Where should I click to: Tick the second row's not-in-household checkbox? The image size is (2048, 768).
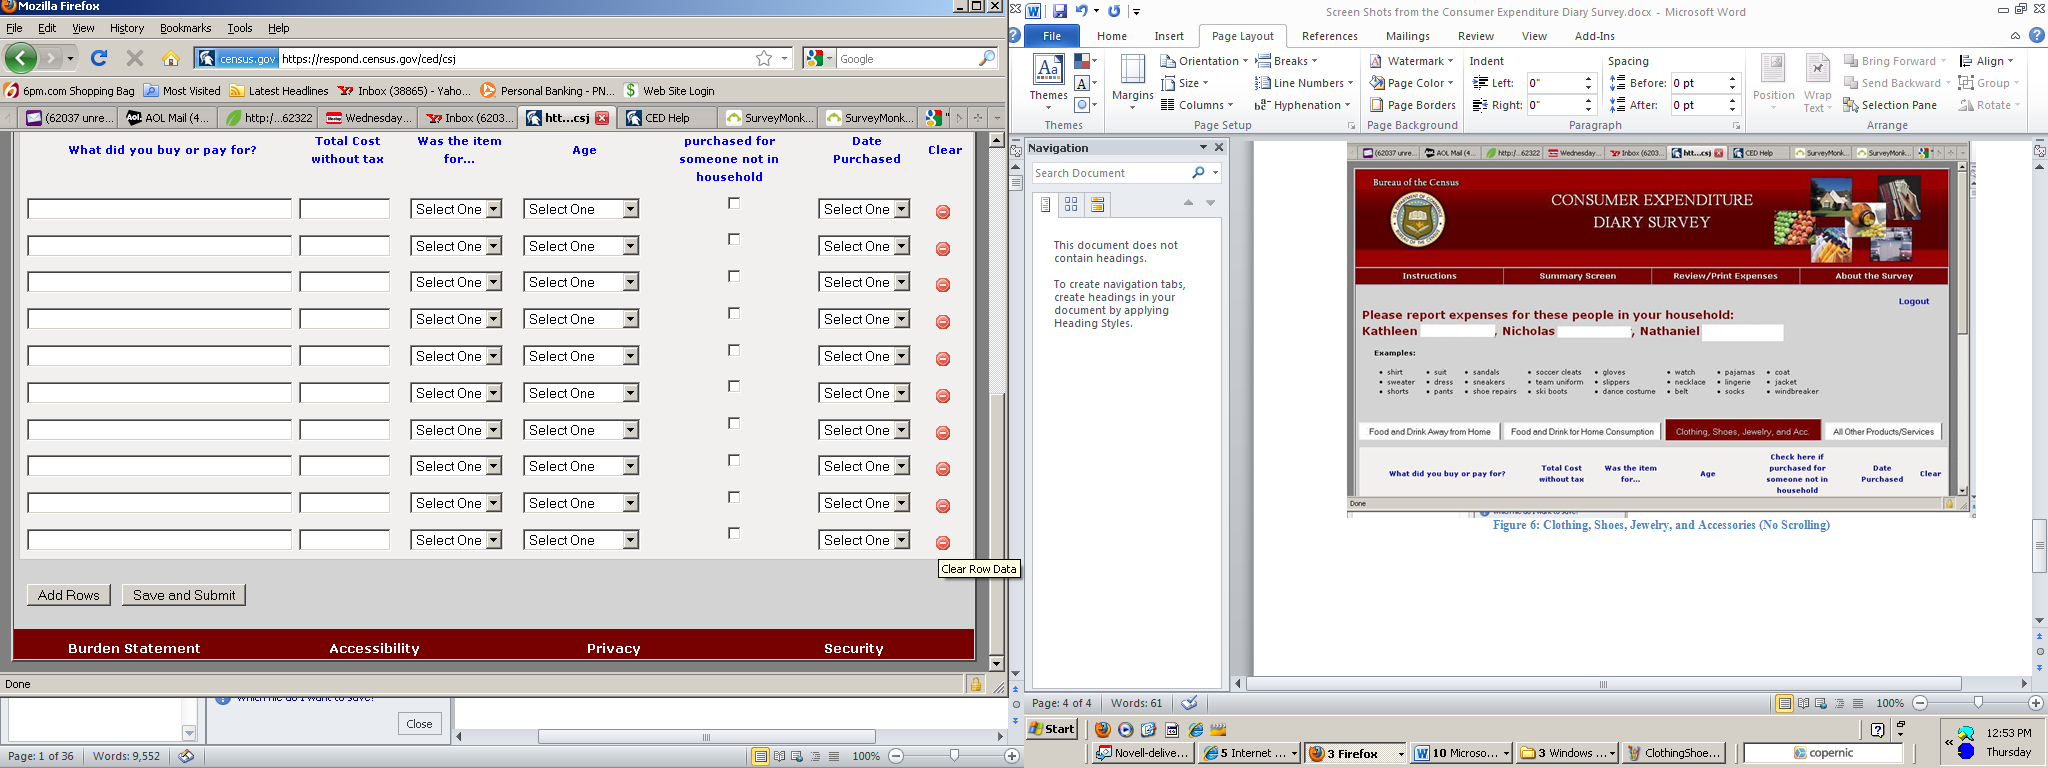point(734,240)
